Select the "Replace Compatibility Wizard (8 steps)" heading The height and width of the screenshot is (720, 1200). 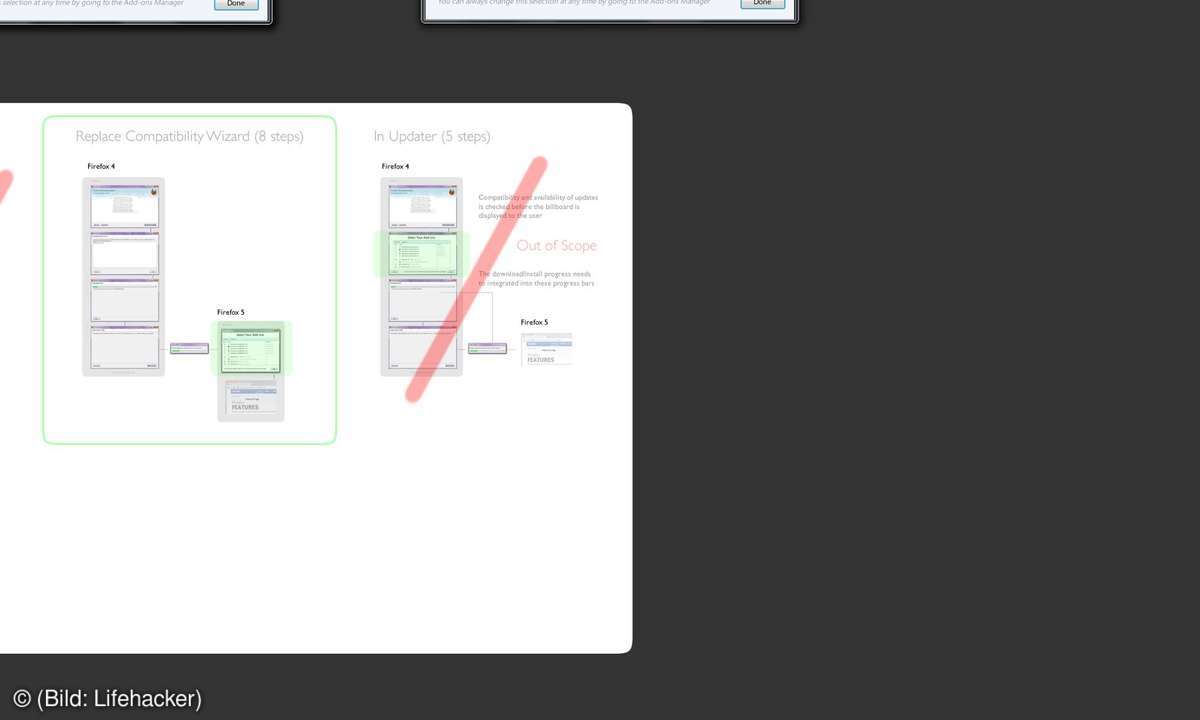point(190,136)
